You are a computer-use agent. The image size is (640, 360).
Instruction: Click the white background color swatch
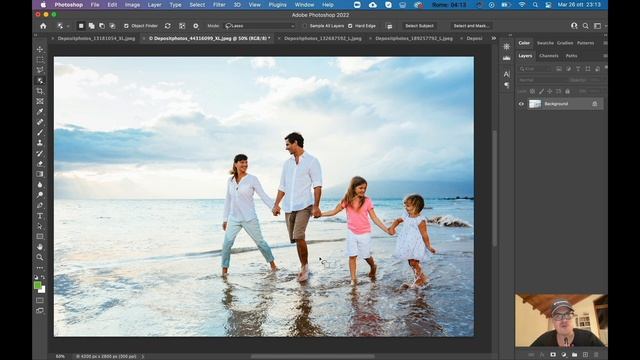(42, 290)
